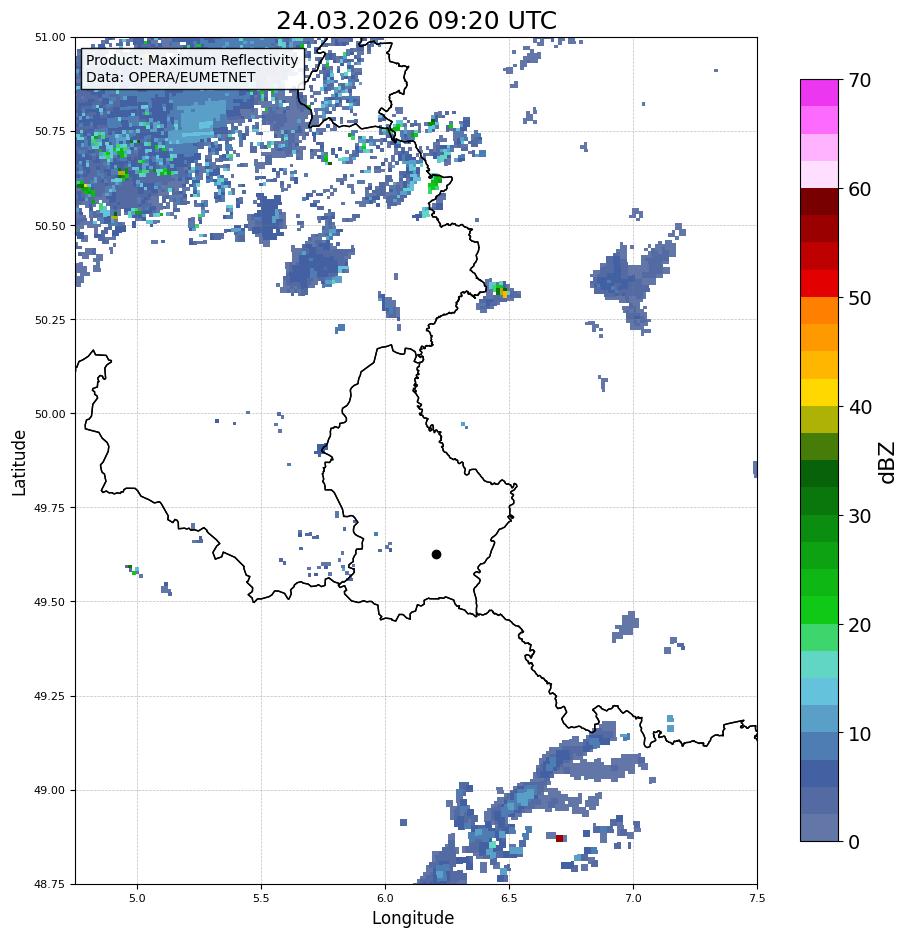Click the colorbar tick label '70'
Viewport: 908px width, 937px height.
(860, 80)
